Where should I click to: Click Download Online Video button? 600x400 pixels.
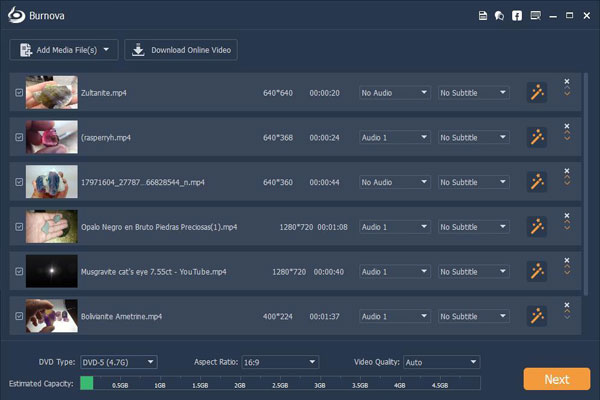pyautogui.click(x=182, y=50)
